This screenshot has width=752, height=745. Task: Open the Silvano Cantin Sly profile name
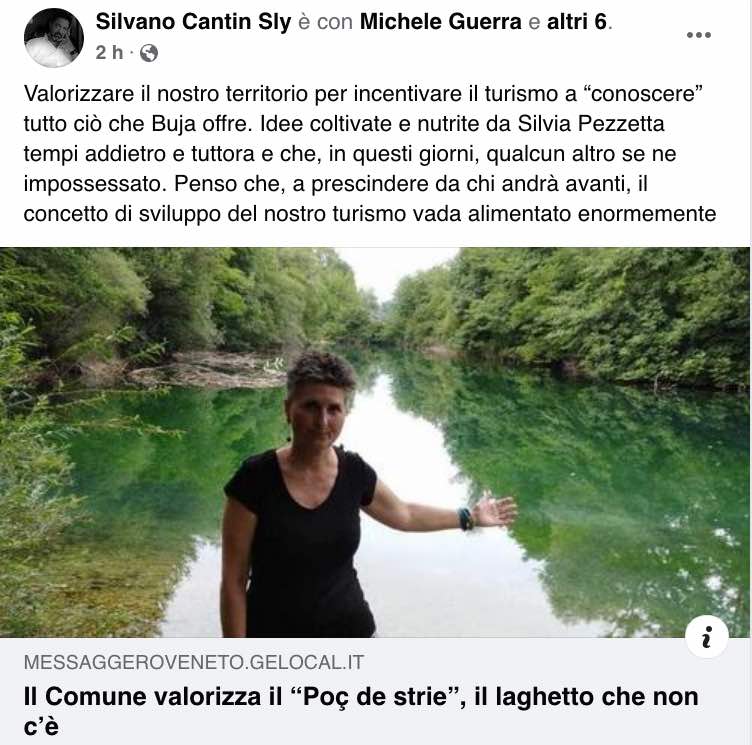pyautogui.click(x=193, y=22)
